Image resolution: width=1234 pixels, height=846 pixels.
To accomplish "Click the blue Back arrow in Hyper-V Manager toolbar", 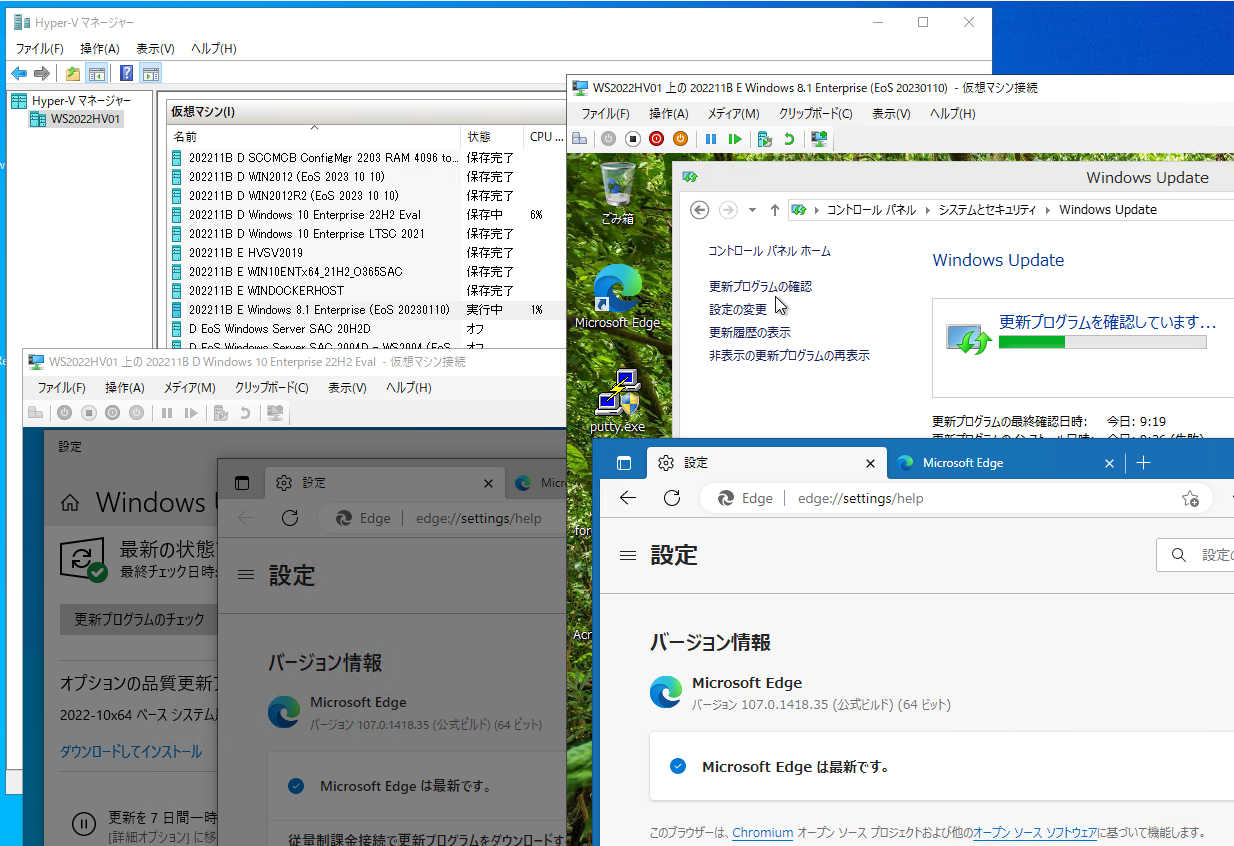I will coord(18,73).
